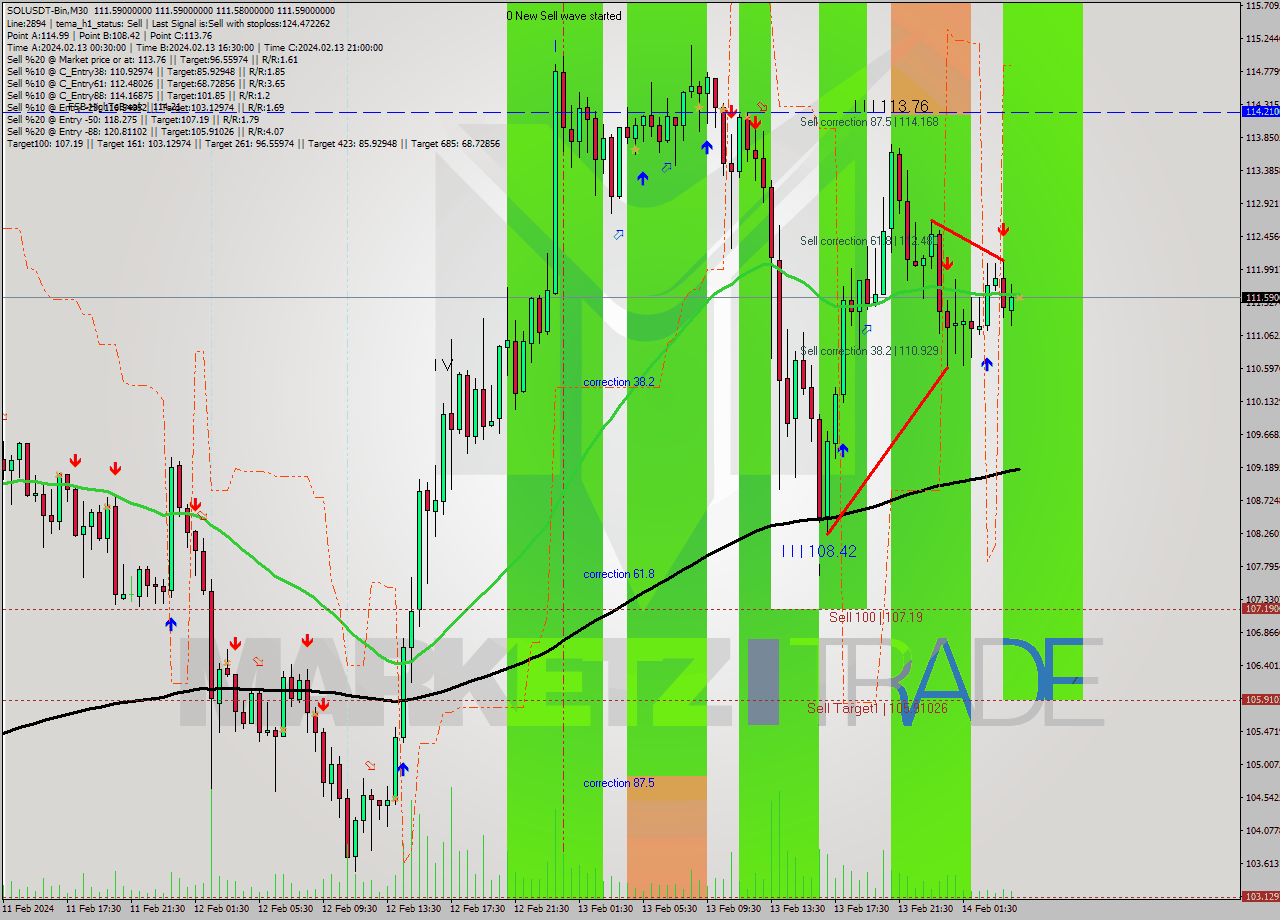Click the 103.613 price axis value
1280x920 pixels.
click(1262, 863)
